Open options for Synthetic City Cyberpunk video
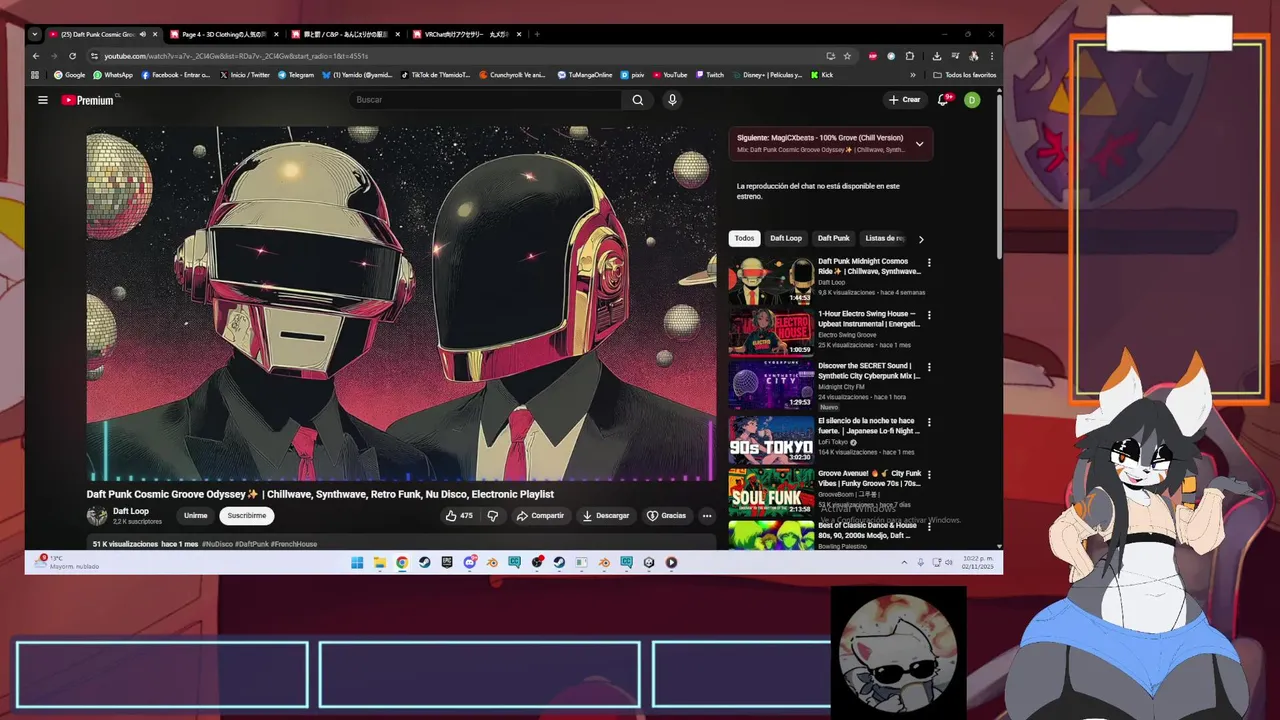 [x=929, y=367]
